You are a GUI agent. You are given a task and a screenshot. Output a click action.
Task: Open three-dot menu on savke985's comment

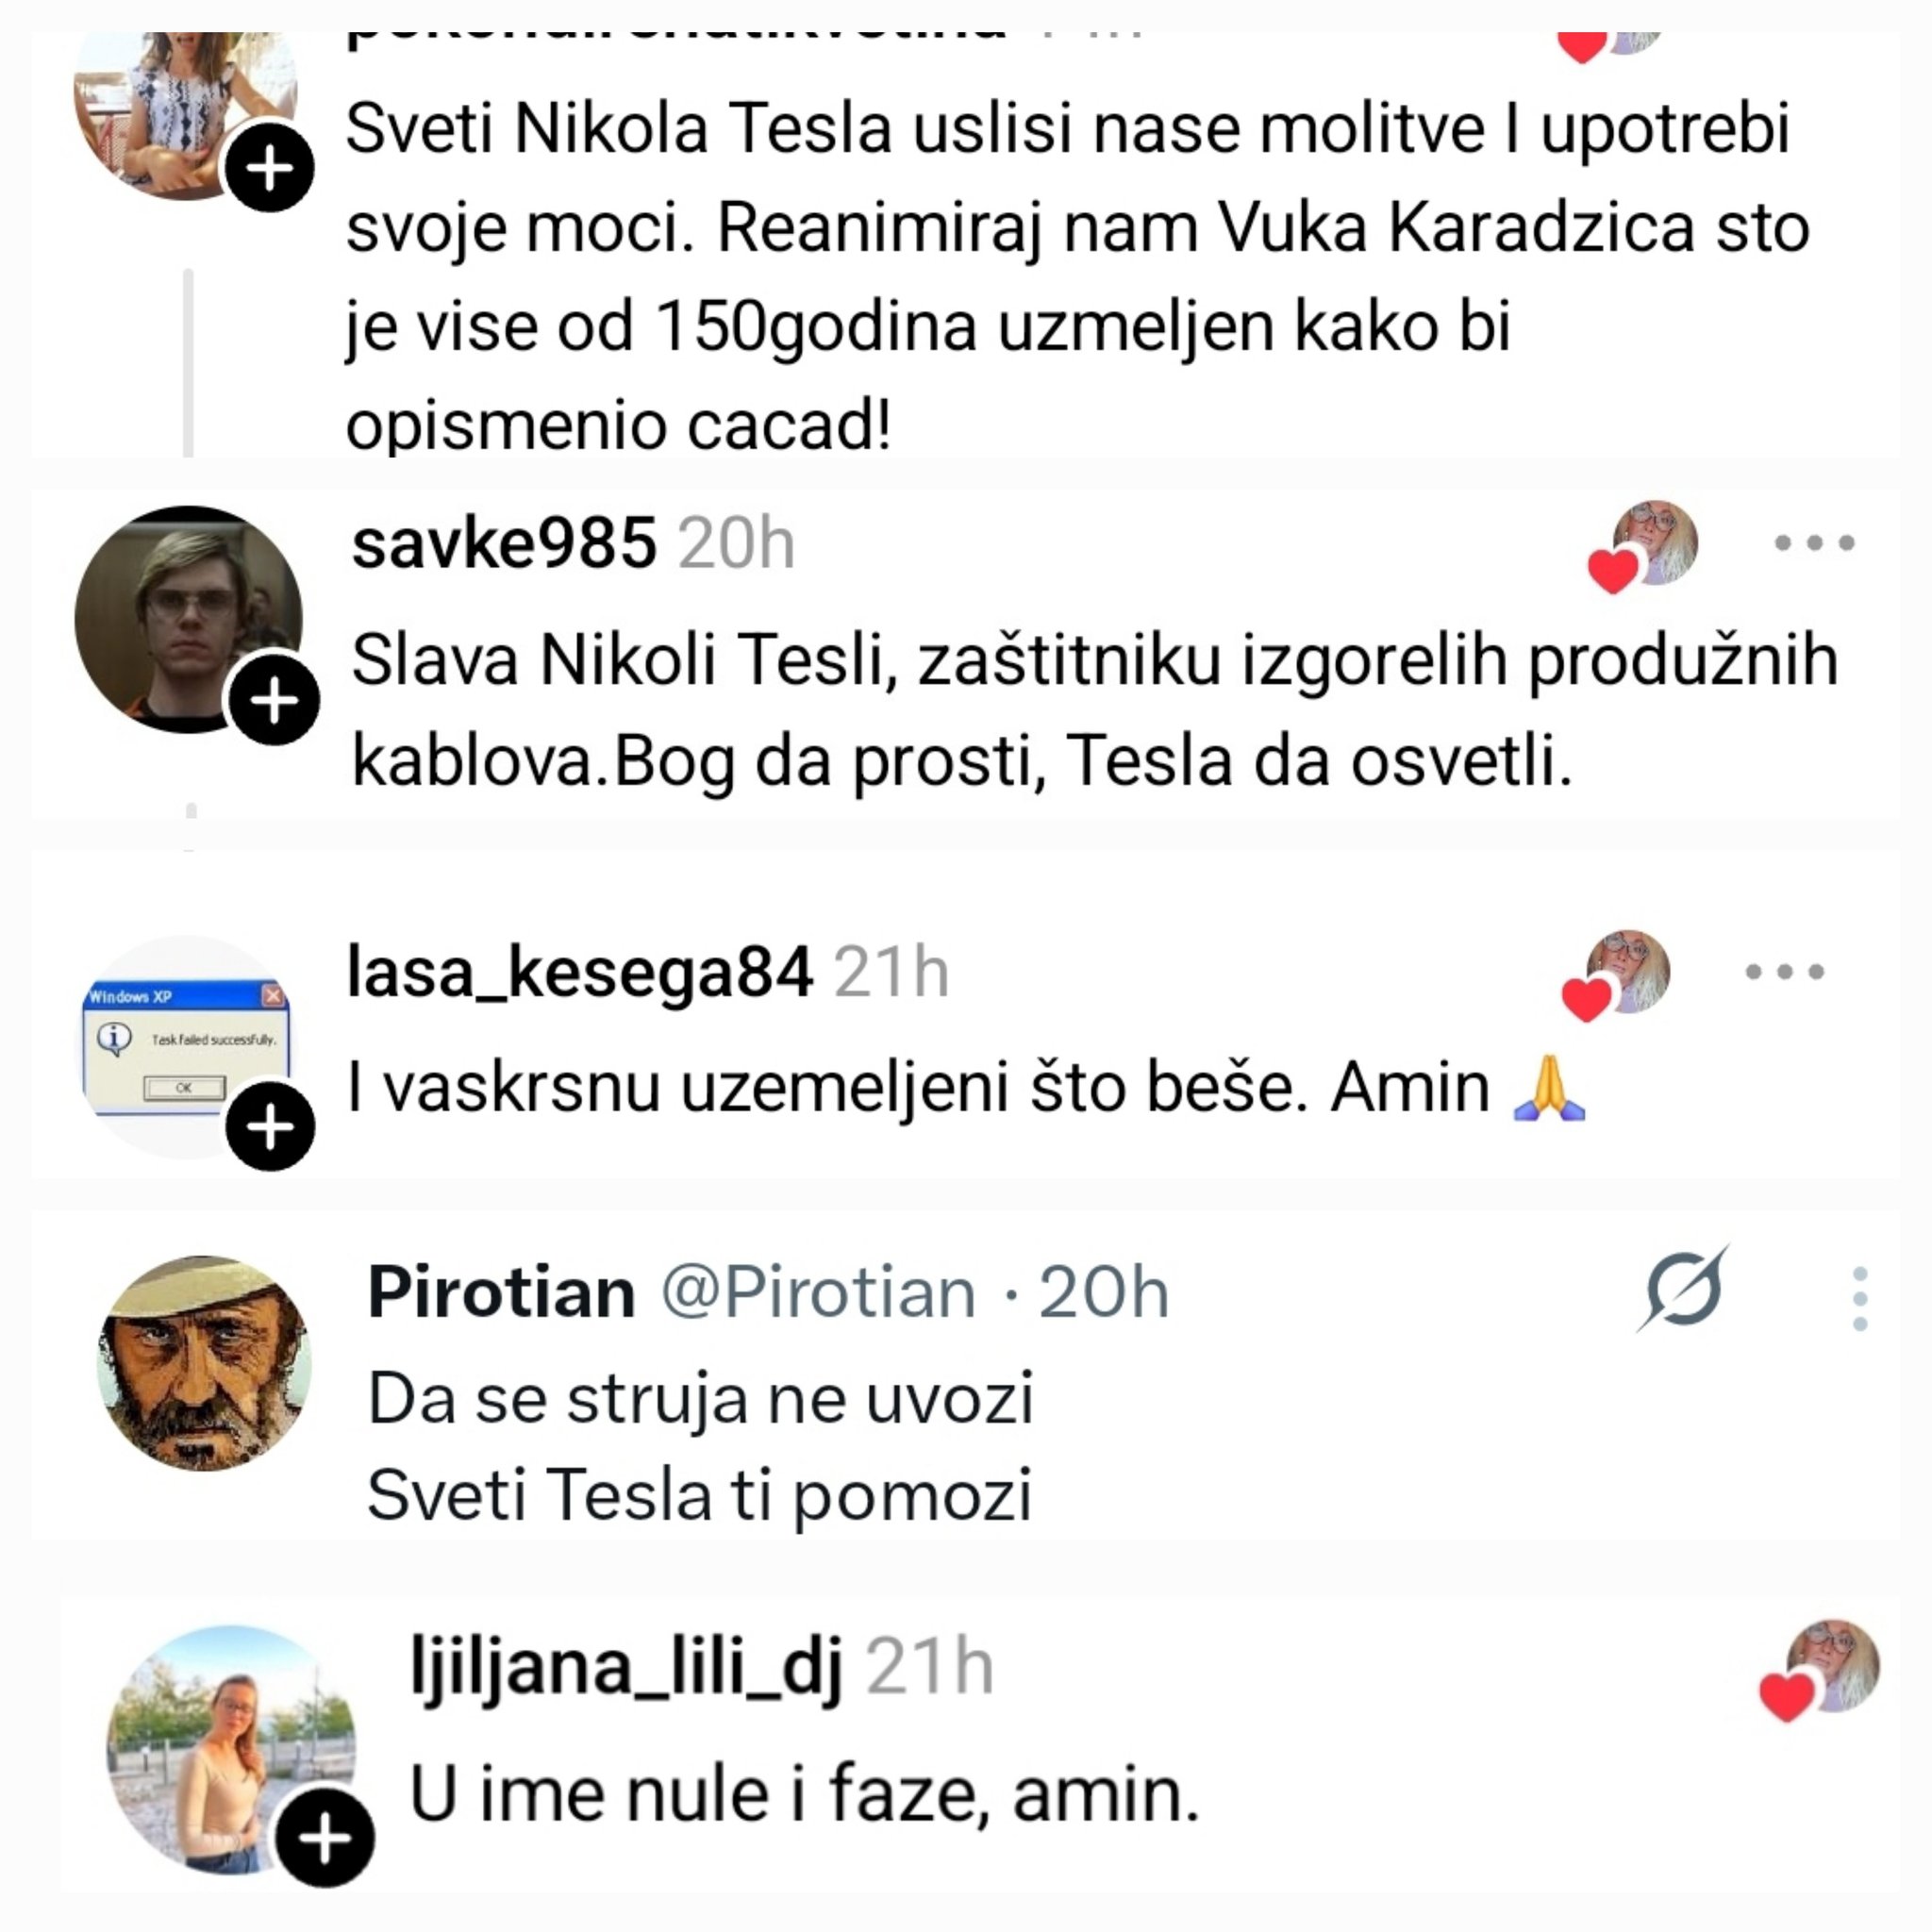coord(1814,543)
